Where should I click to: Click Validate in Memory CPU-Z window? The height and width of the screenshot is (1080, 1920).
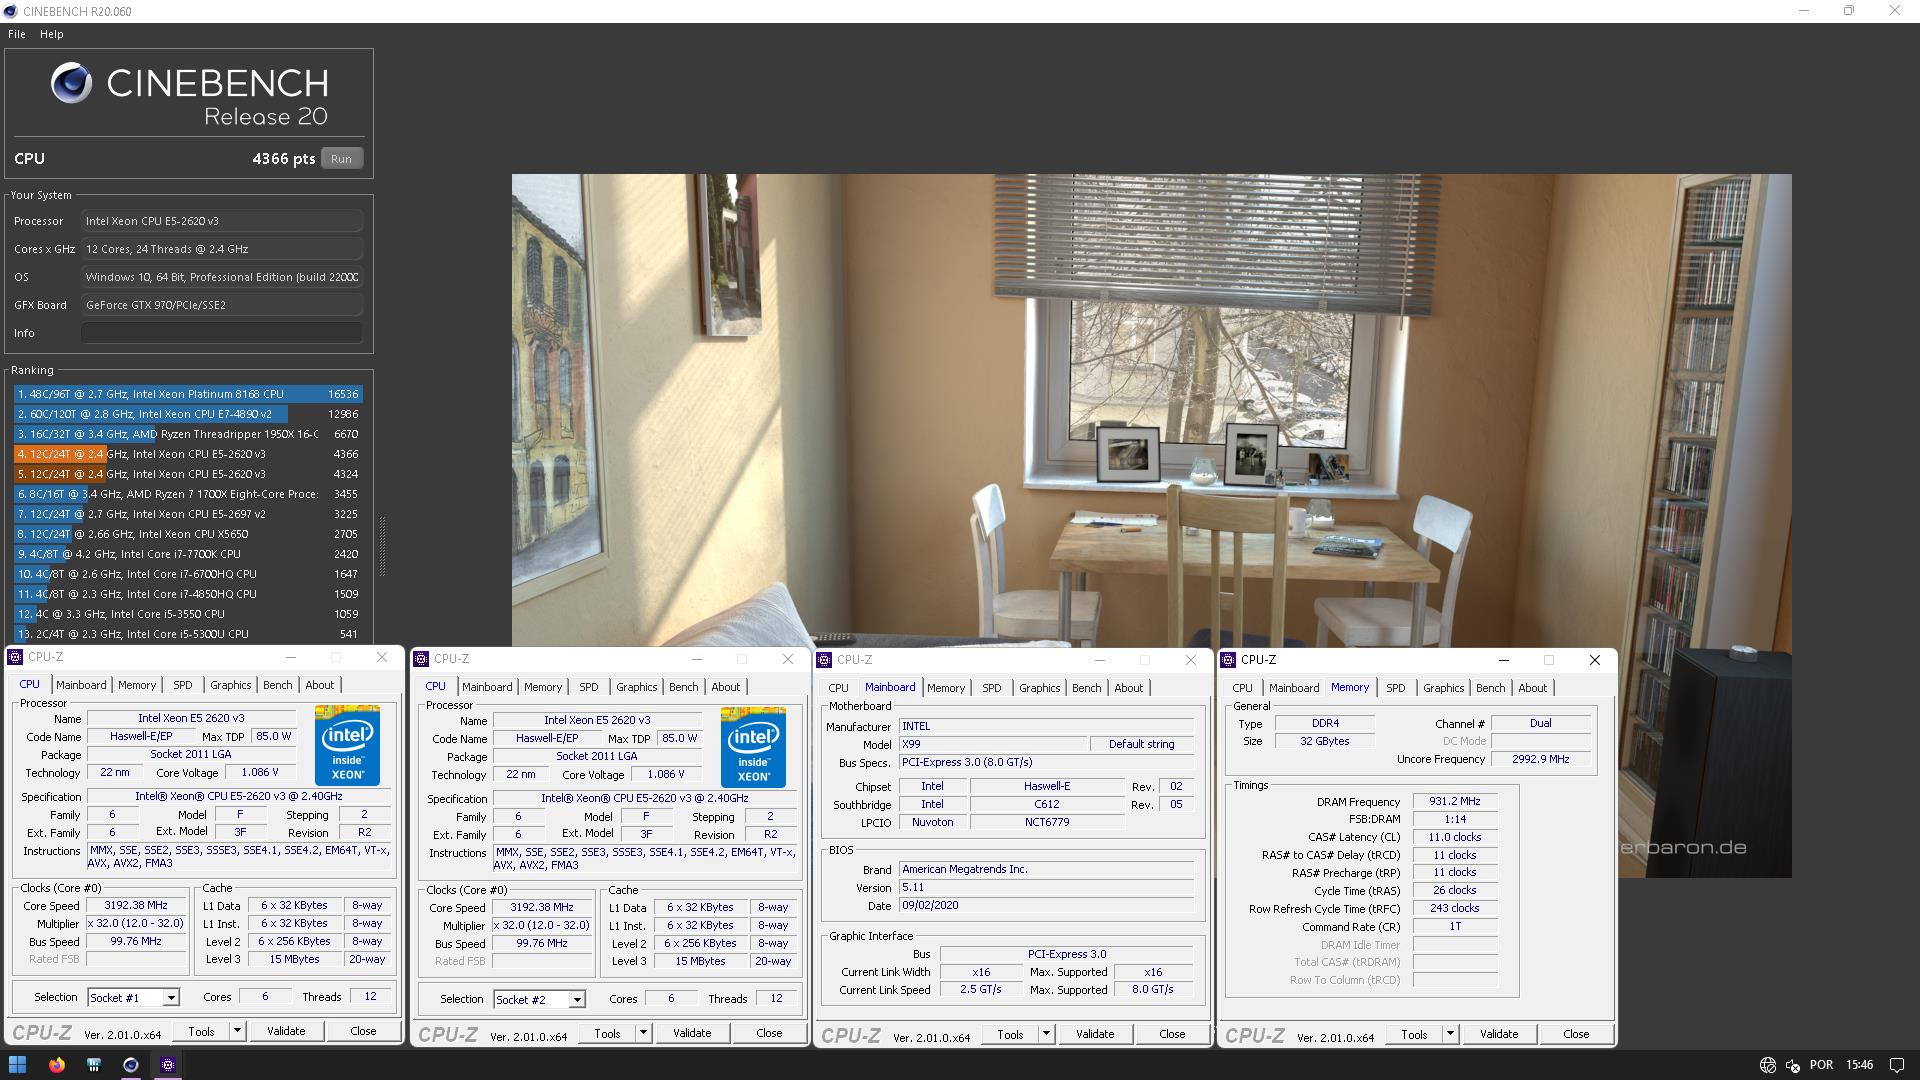click(x=1499, y=1034)
